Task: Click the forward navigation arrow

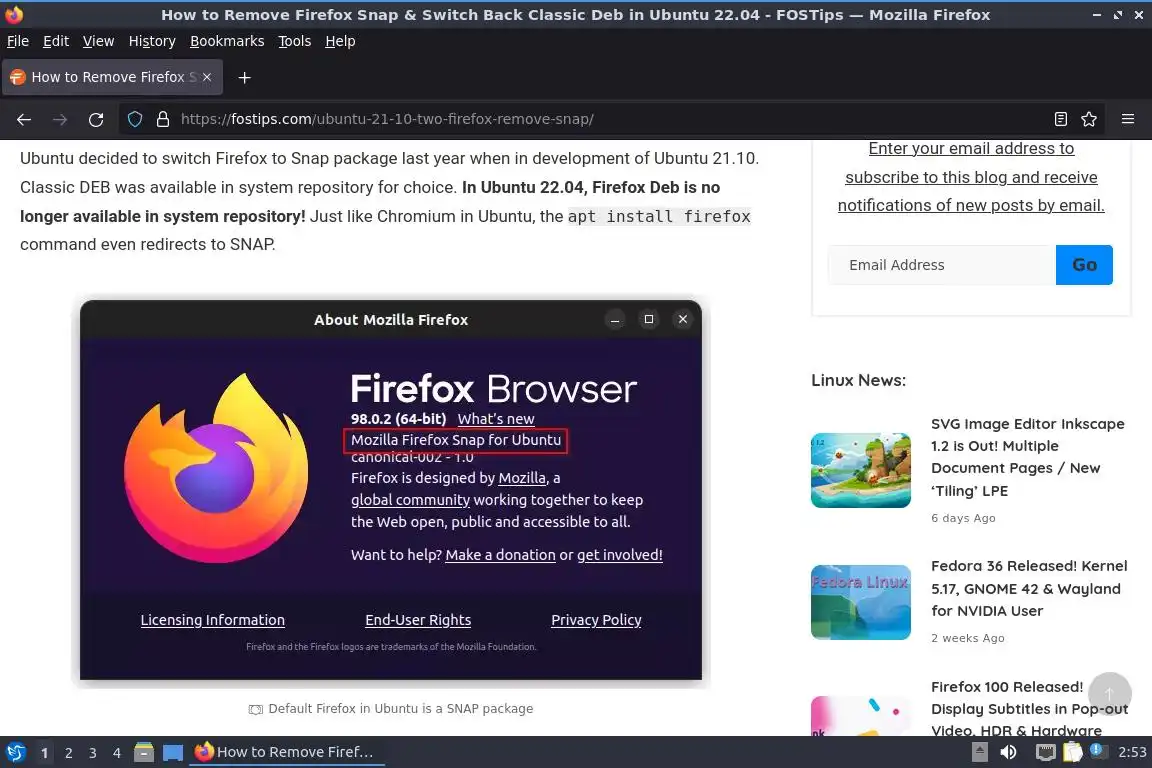Action: click(60, 119)
